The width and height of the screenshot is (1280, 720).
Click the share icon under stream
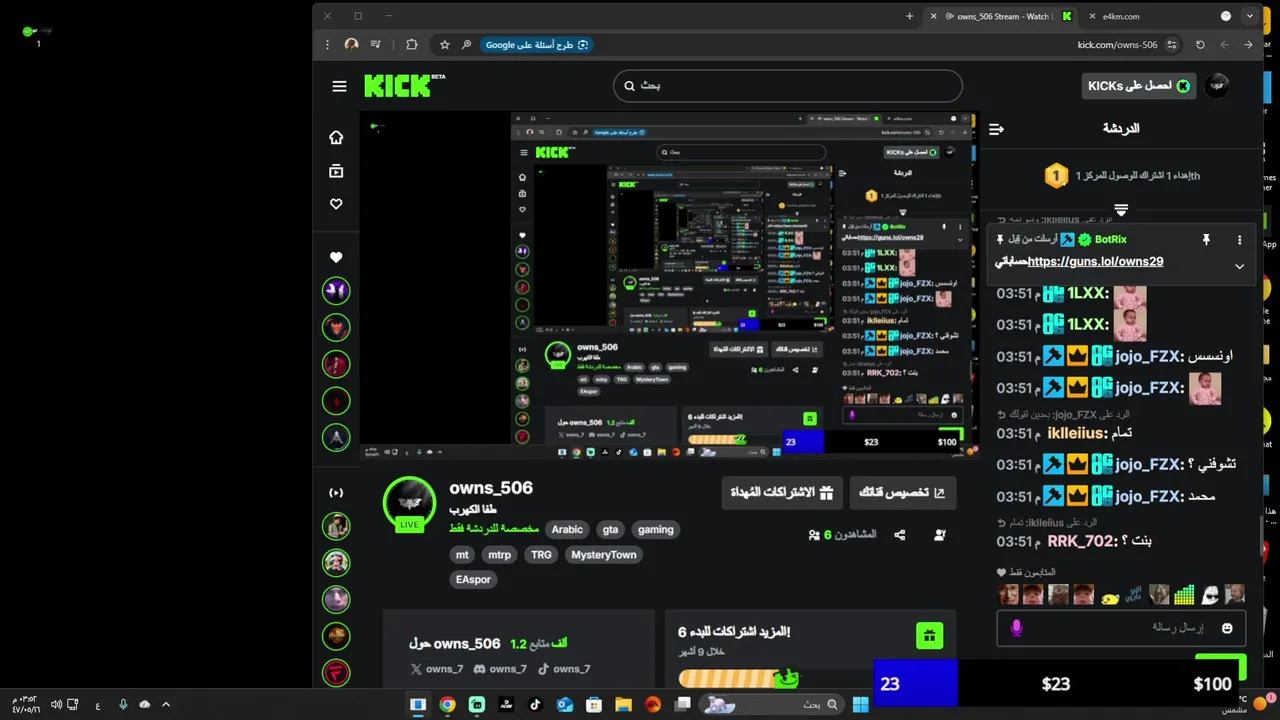[899, 535]
